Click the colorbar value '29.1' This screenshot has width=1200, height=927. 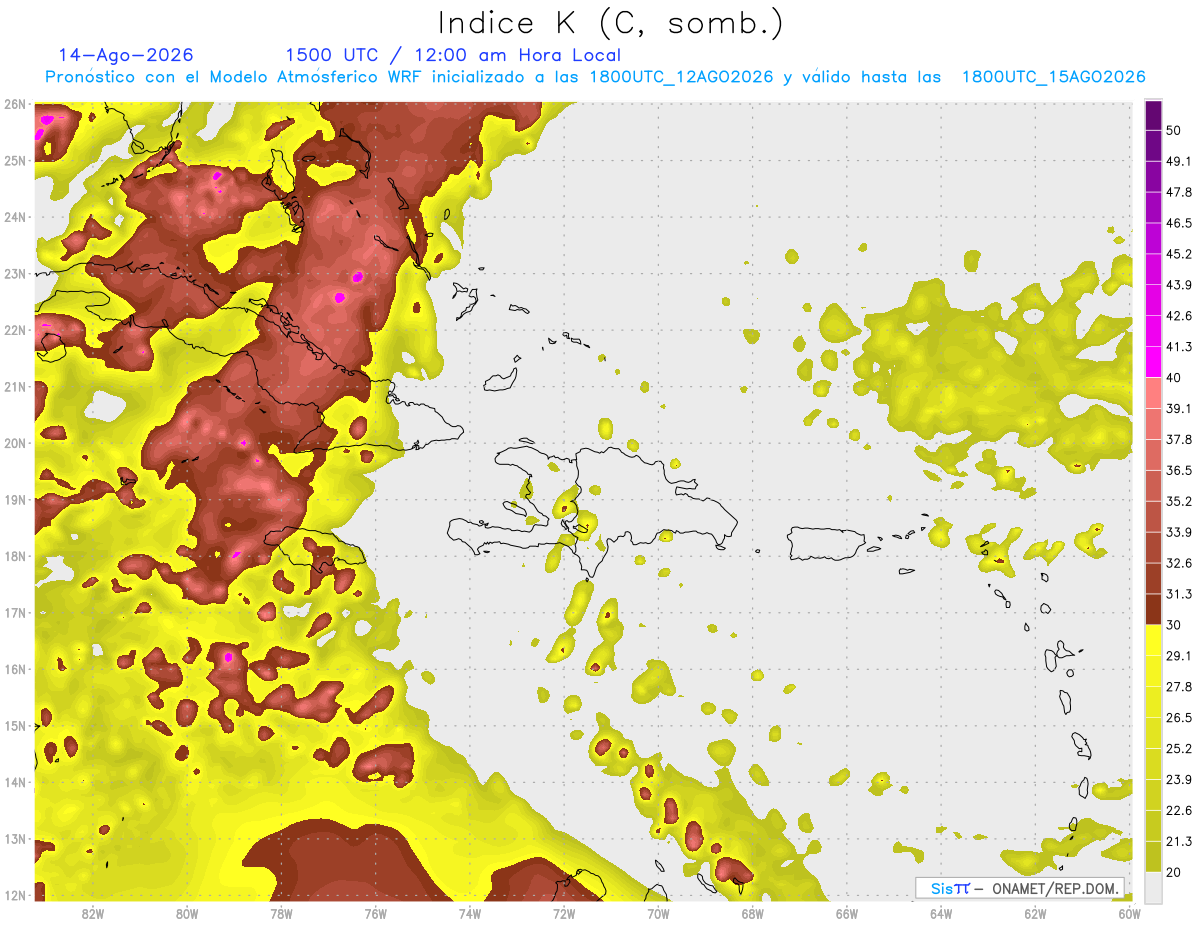[x=1179, y=656]
